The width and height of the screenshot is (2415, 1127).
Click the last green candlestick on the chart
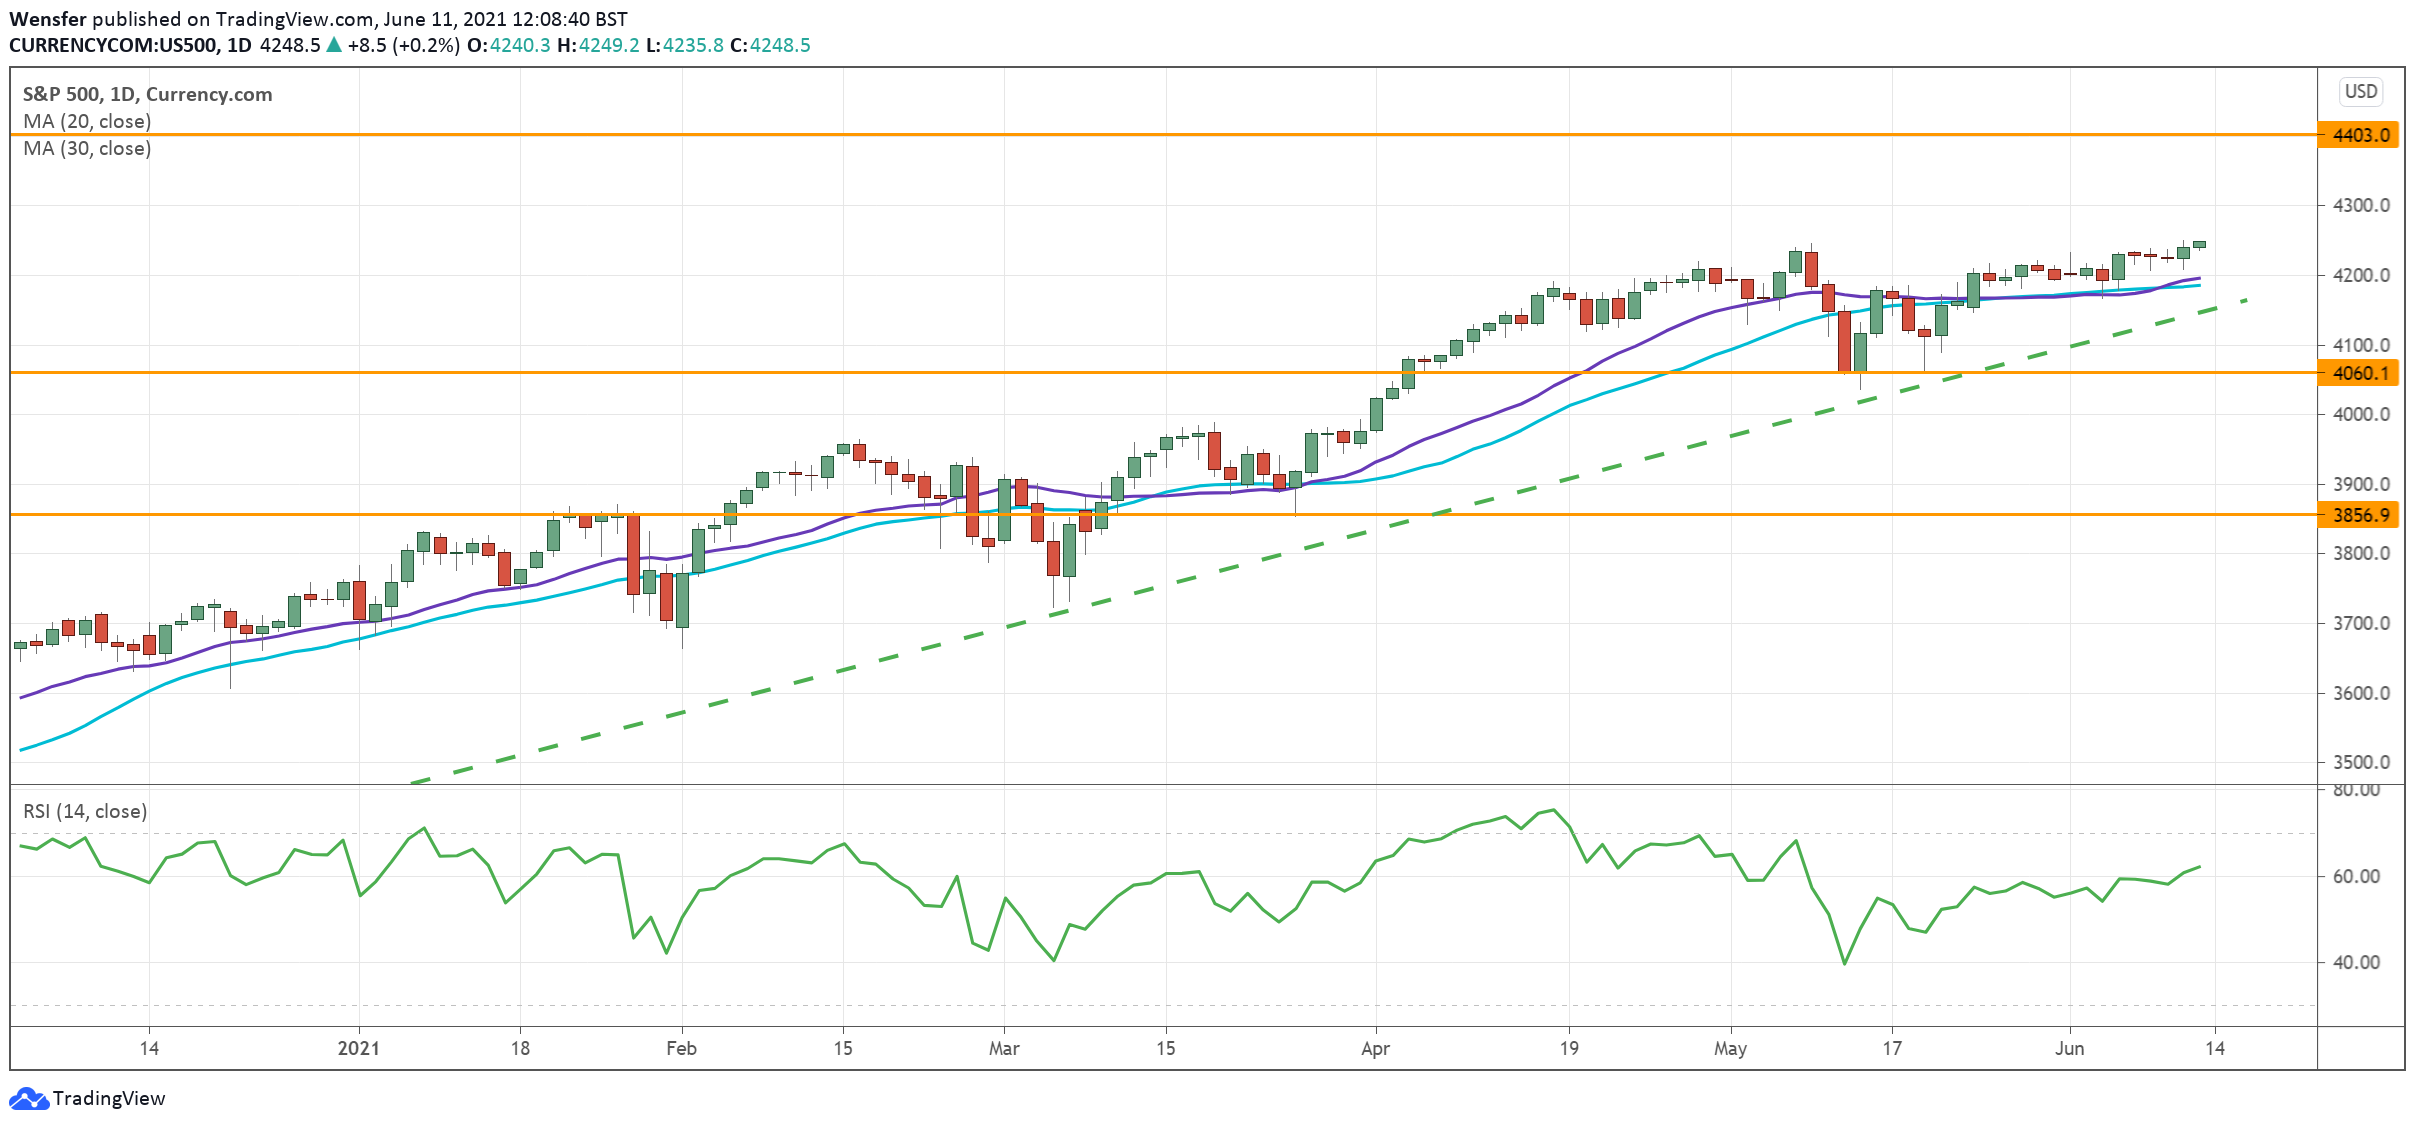[2199, 244]
